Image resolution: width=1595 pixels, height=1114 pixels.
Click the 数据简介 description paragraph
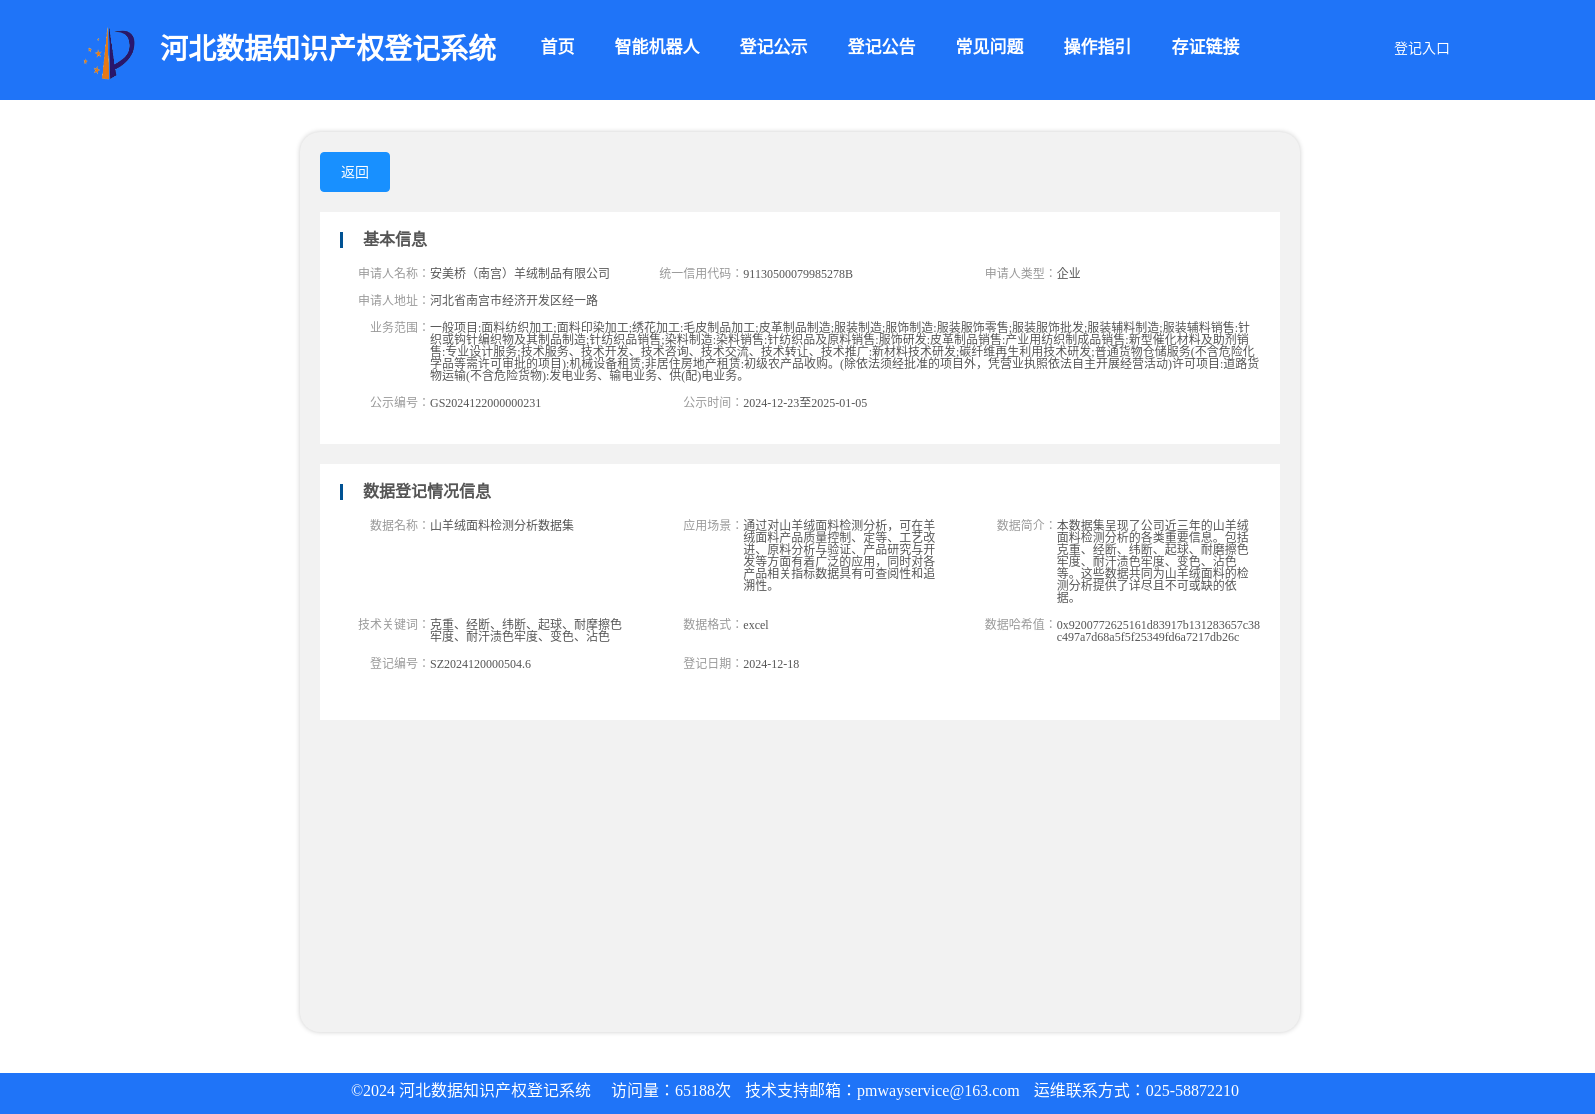(1153, 561)
